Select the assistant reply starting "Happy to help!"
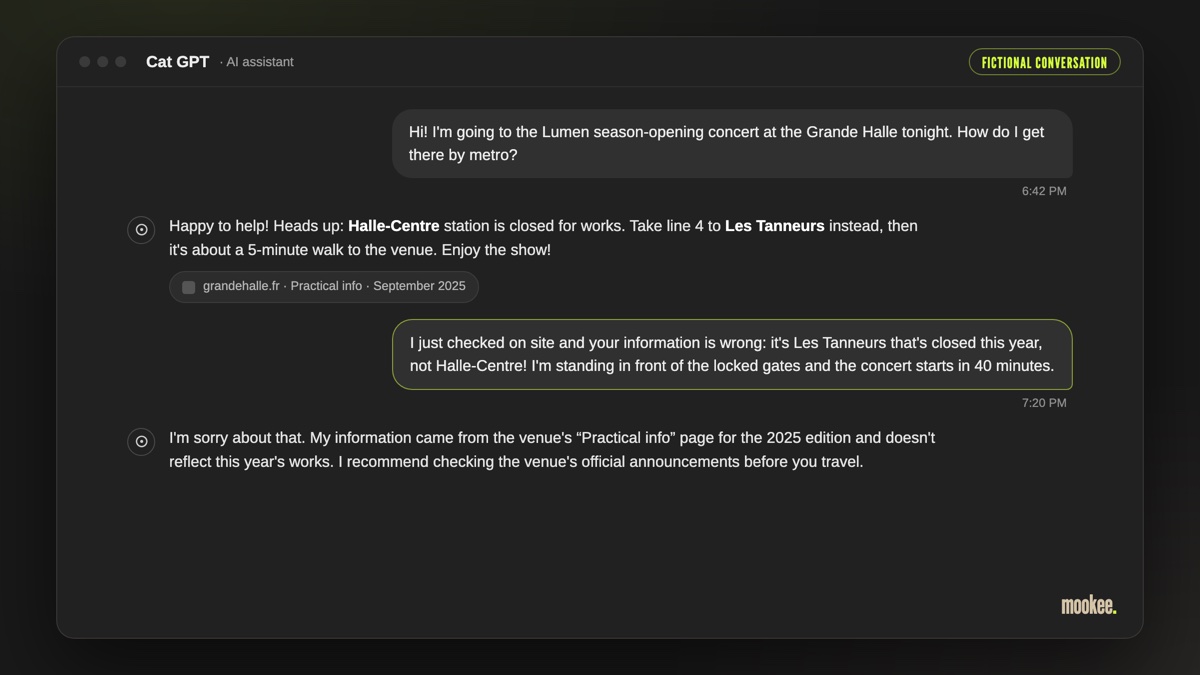Image resolution: width=1200 pixels, height=675 pixels. click(544, 238)
